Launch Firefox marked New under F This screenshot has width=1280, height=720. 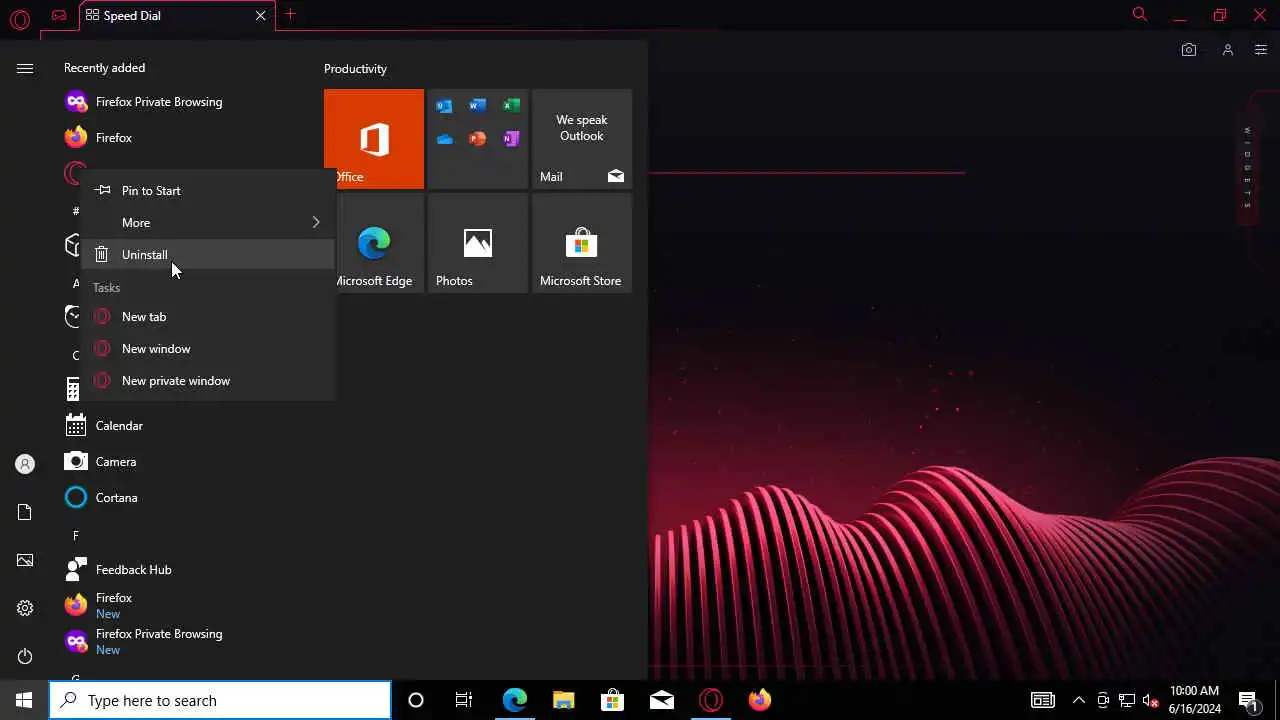point(99,606)
